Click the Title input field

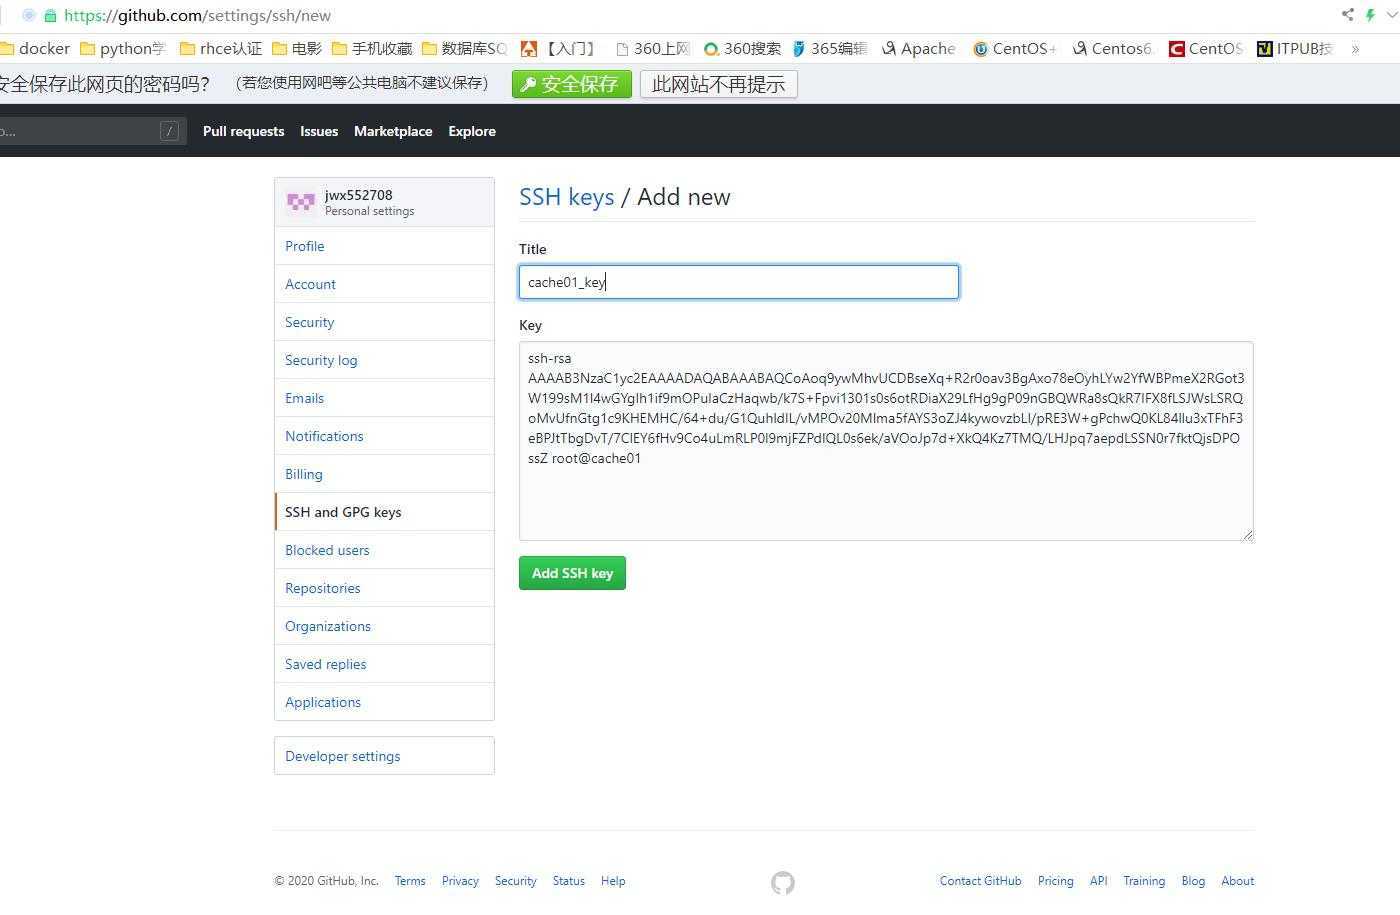pyautogui.click(x=739, y=282)
